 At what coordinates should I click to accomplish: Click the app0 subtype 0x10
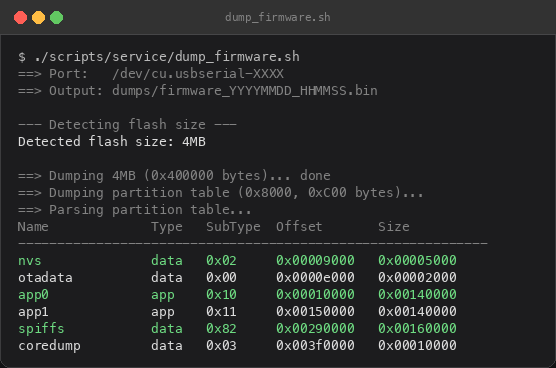tap(221, 295)
